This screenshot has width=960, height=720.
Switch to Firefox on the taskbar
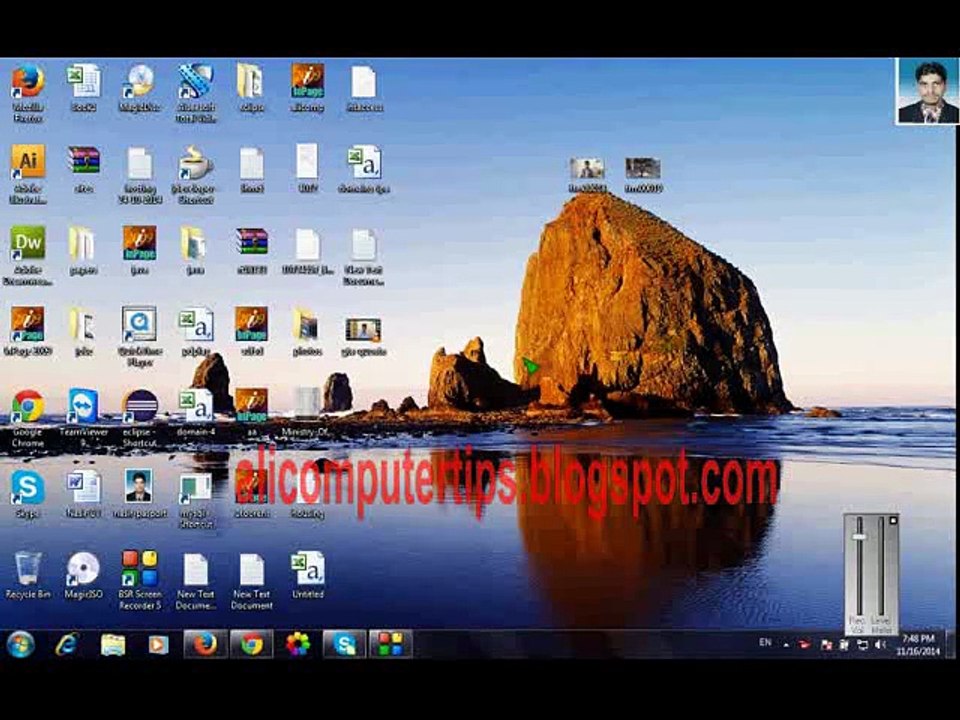pos(205,644)
